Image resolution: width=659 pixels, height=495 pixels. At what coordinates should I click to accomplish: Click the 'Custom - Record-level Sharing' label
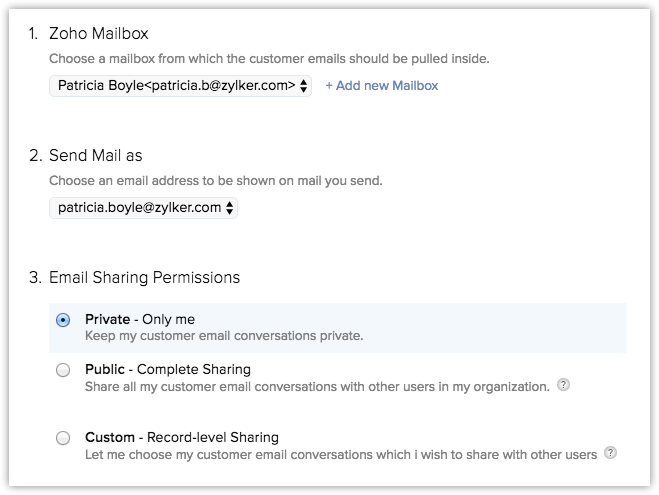[x=182, y=437]
